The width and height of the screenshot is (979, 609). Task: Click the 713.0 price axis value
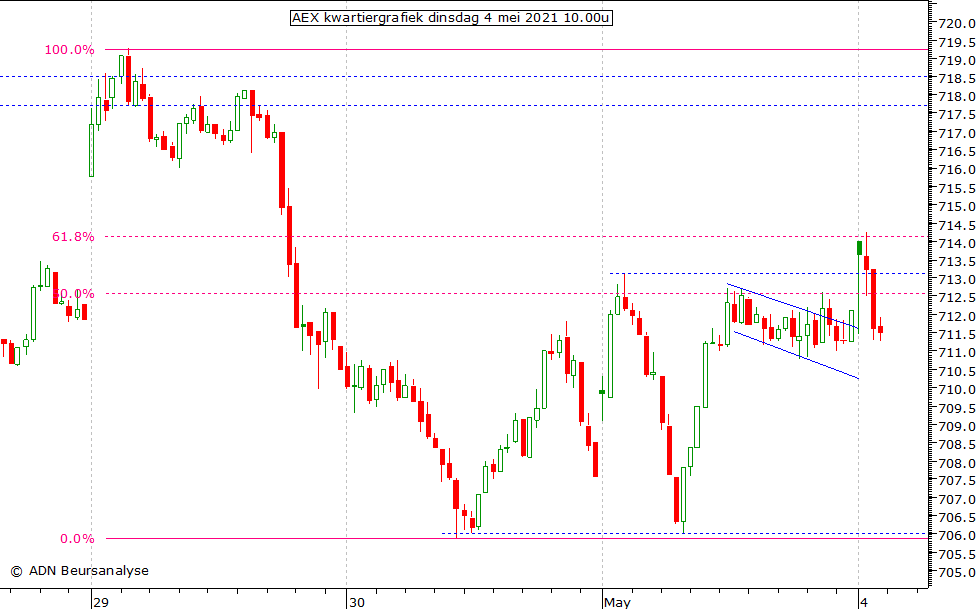(956, 280)
